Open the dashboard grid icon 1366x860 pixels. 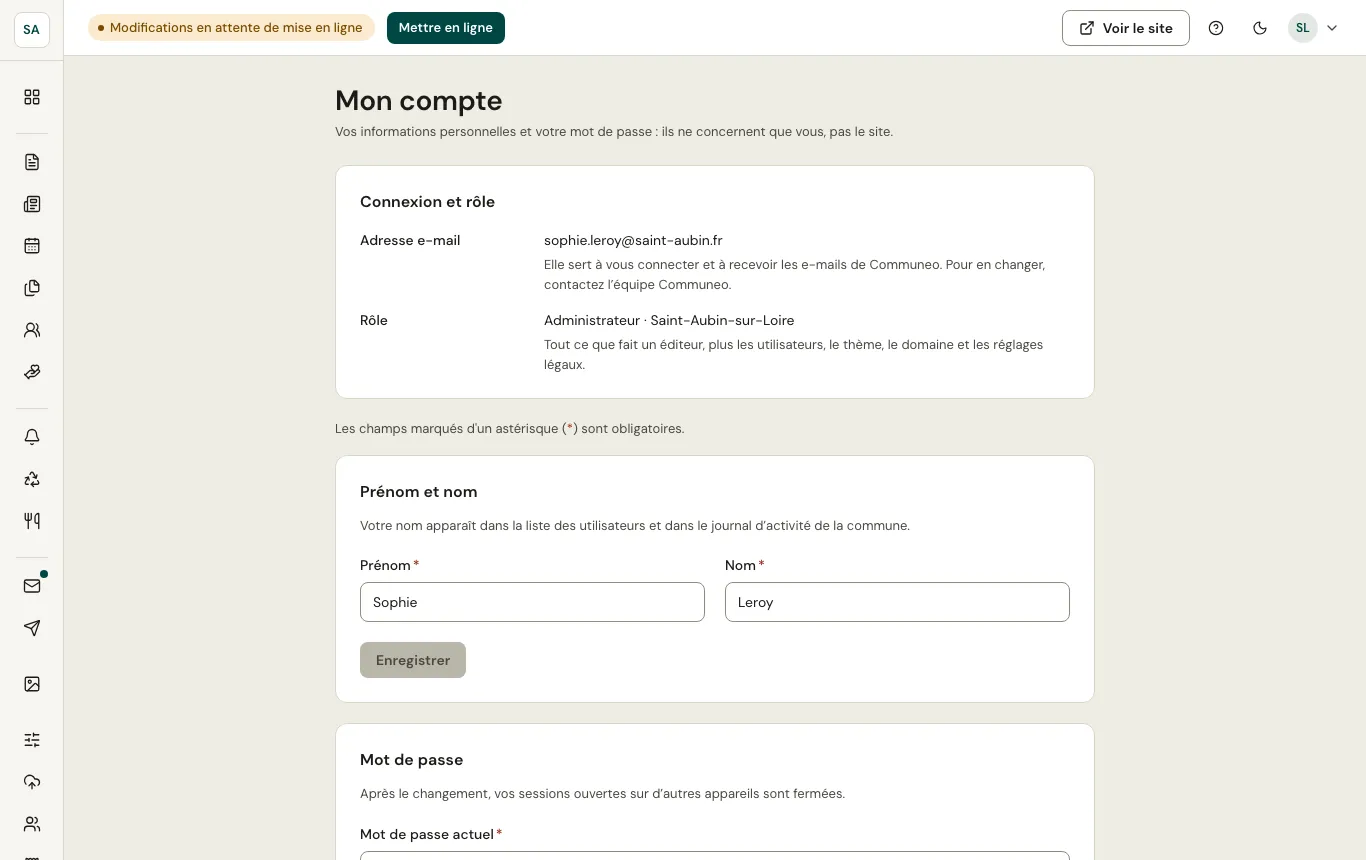pyautogui.click(x=32, y=97)
